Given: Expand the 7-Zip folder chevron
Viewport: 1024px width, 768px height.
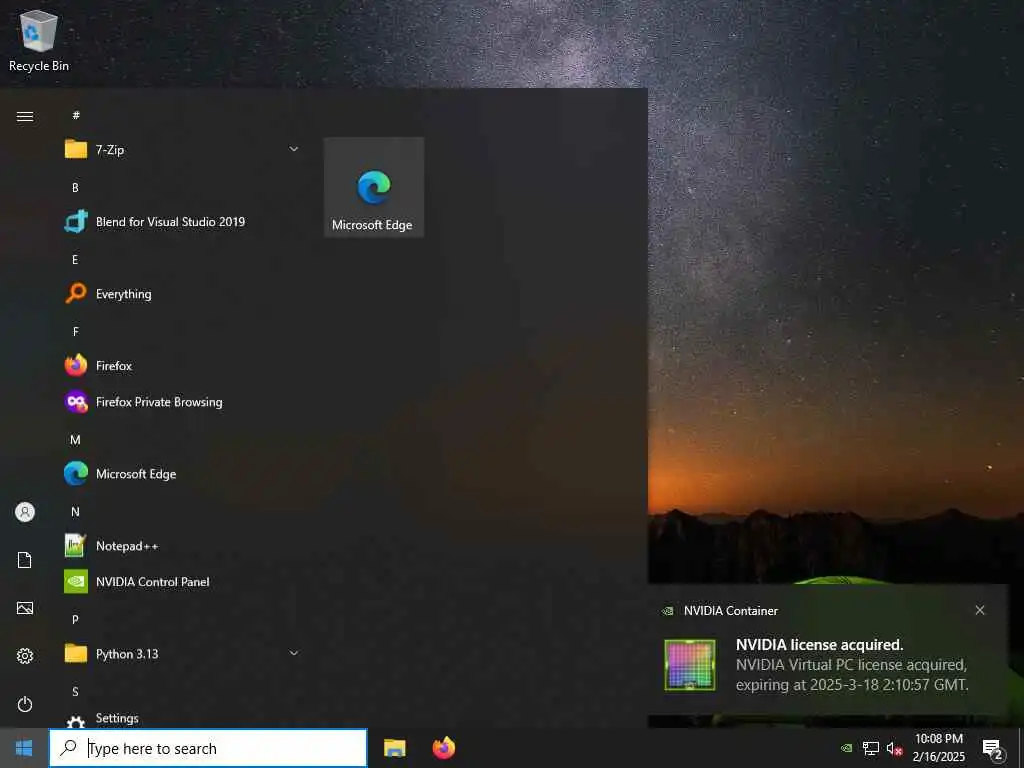Looking at the screenshot, I should point(294,150).
